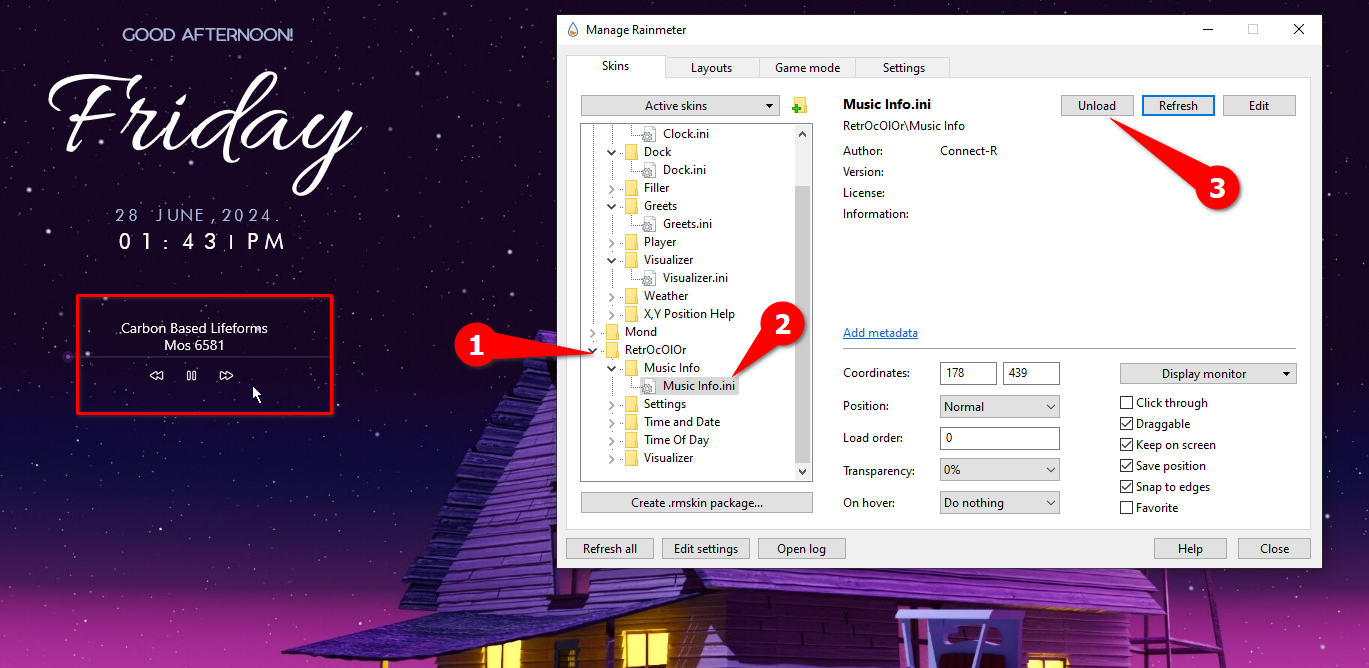Switch to the Skins tab
This screenshot has height=668, width=1369.
(616, 66)
